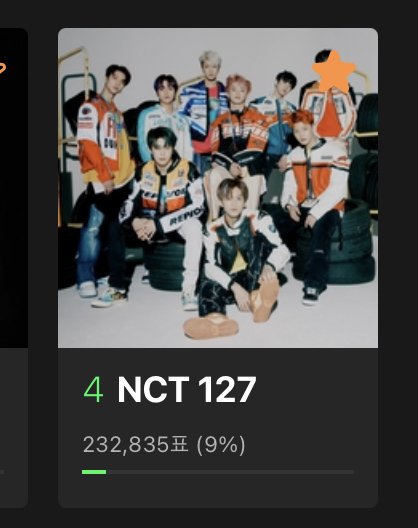
Task: Tap the standing member in orange-yellow jacket
Action: [104, 182]
